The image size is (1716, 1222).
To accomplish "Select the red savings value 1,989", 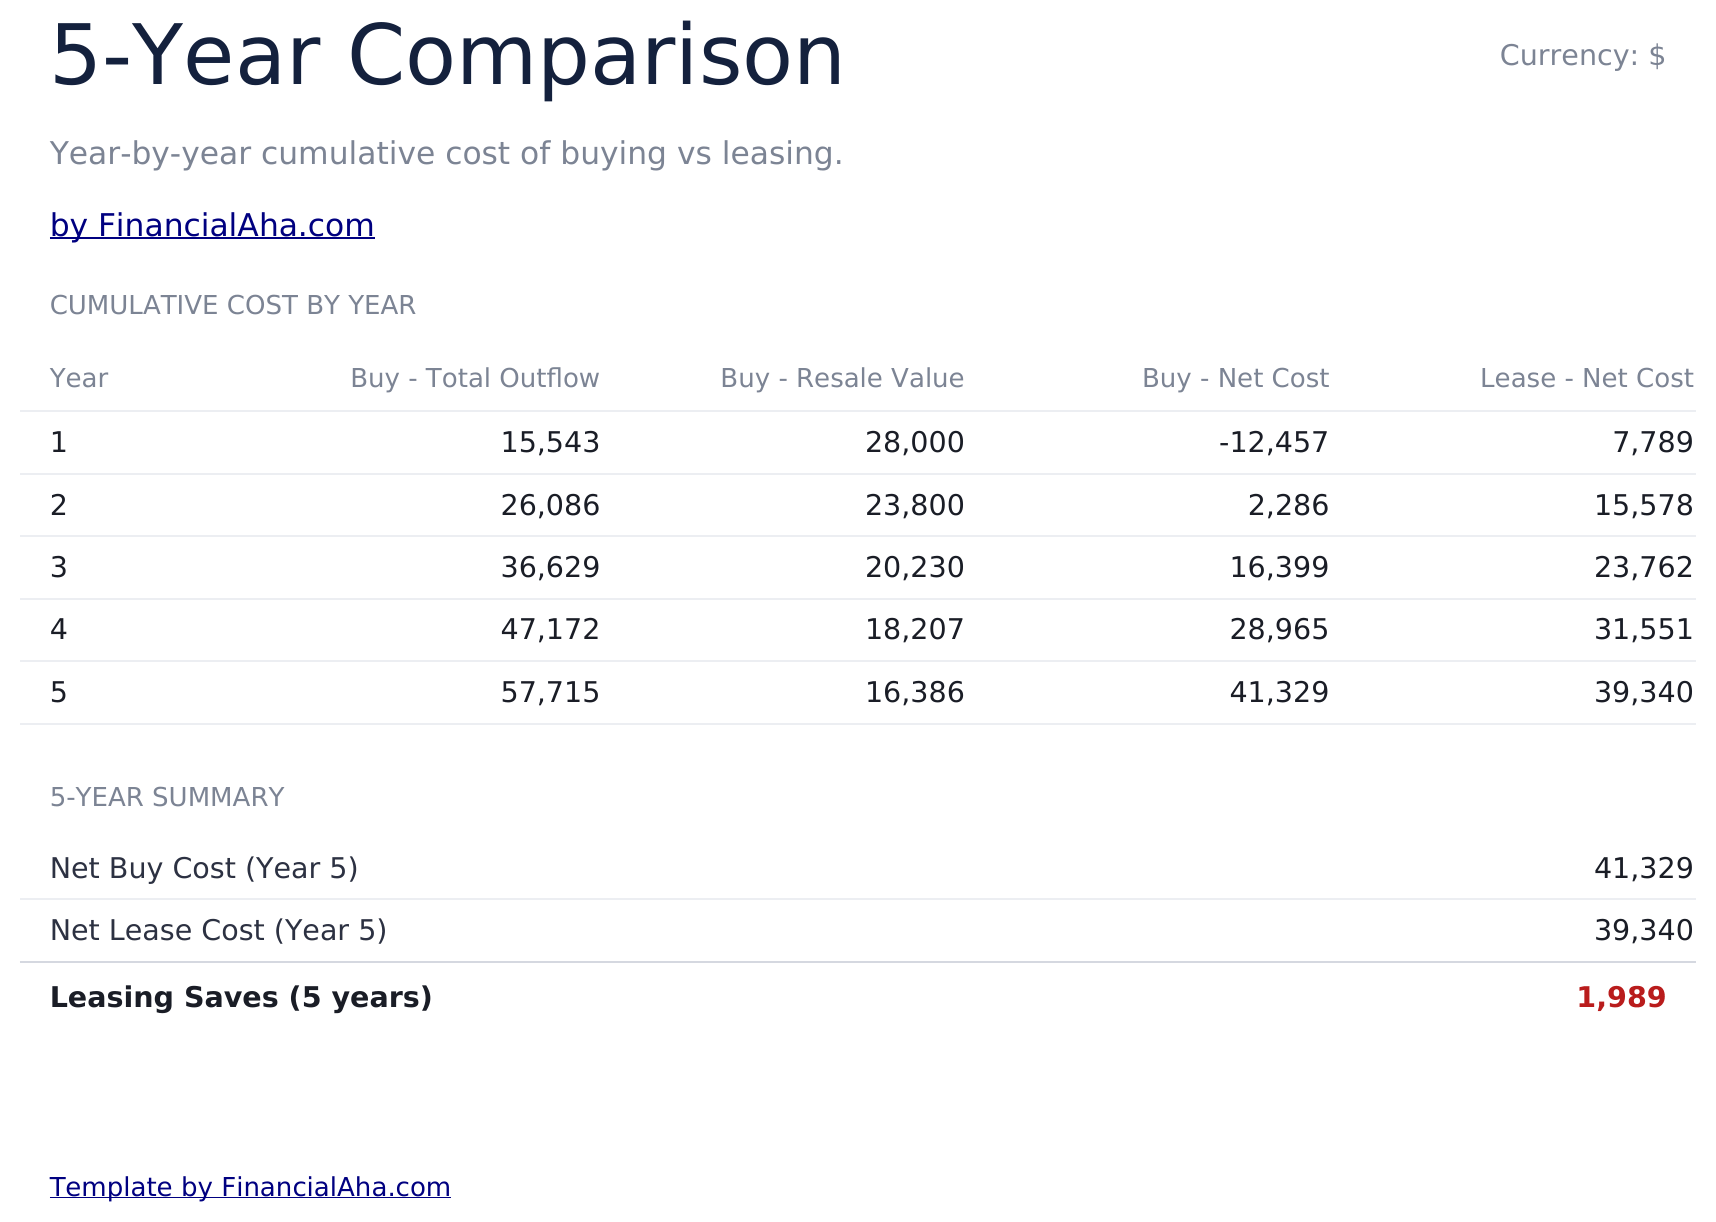I will pos(1621,998).
